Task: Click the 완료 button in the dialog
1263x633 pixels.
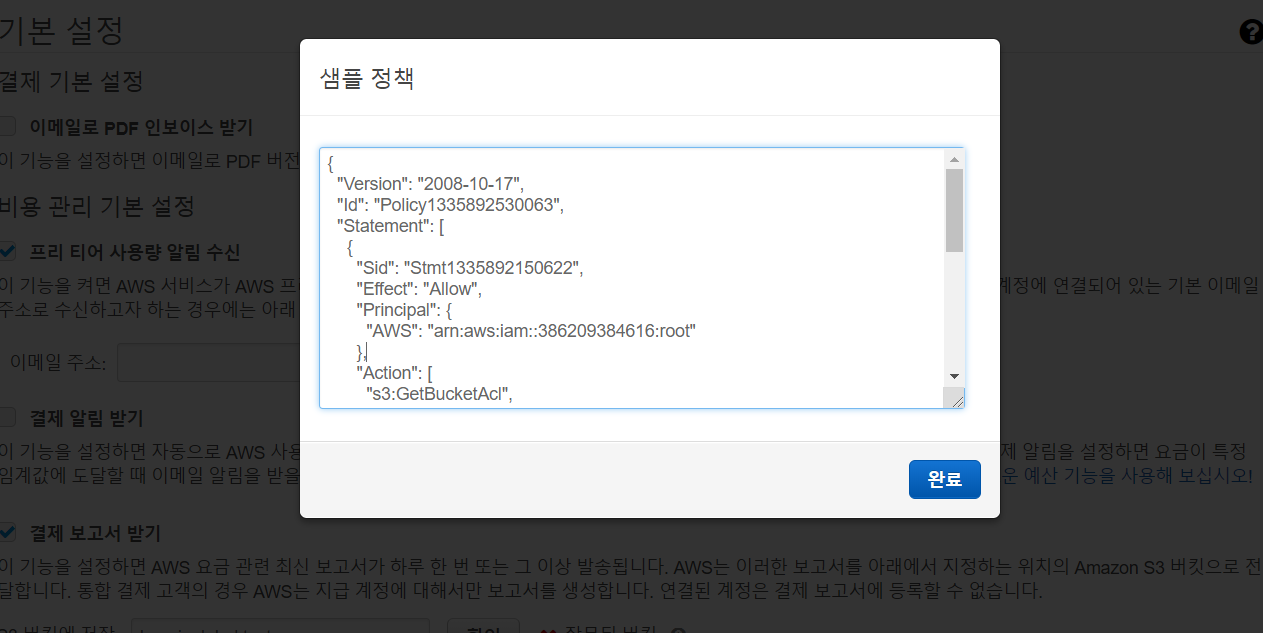Action: (944, 479)
